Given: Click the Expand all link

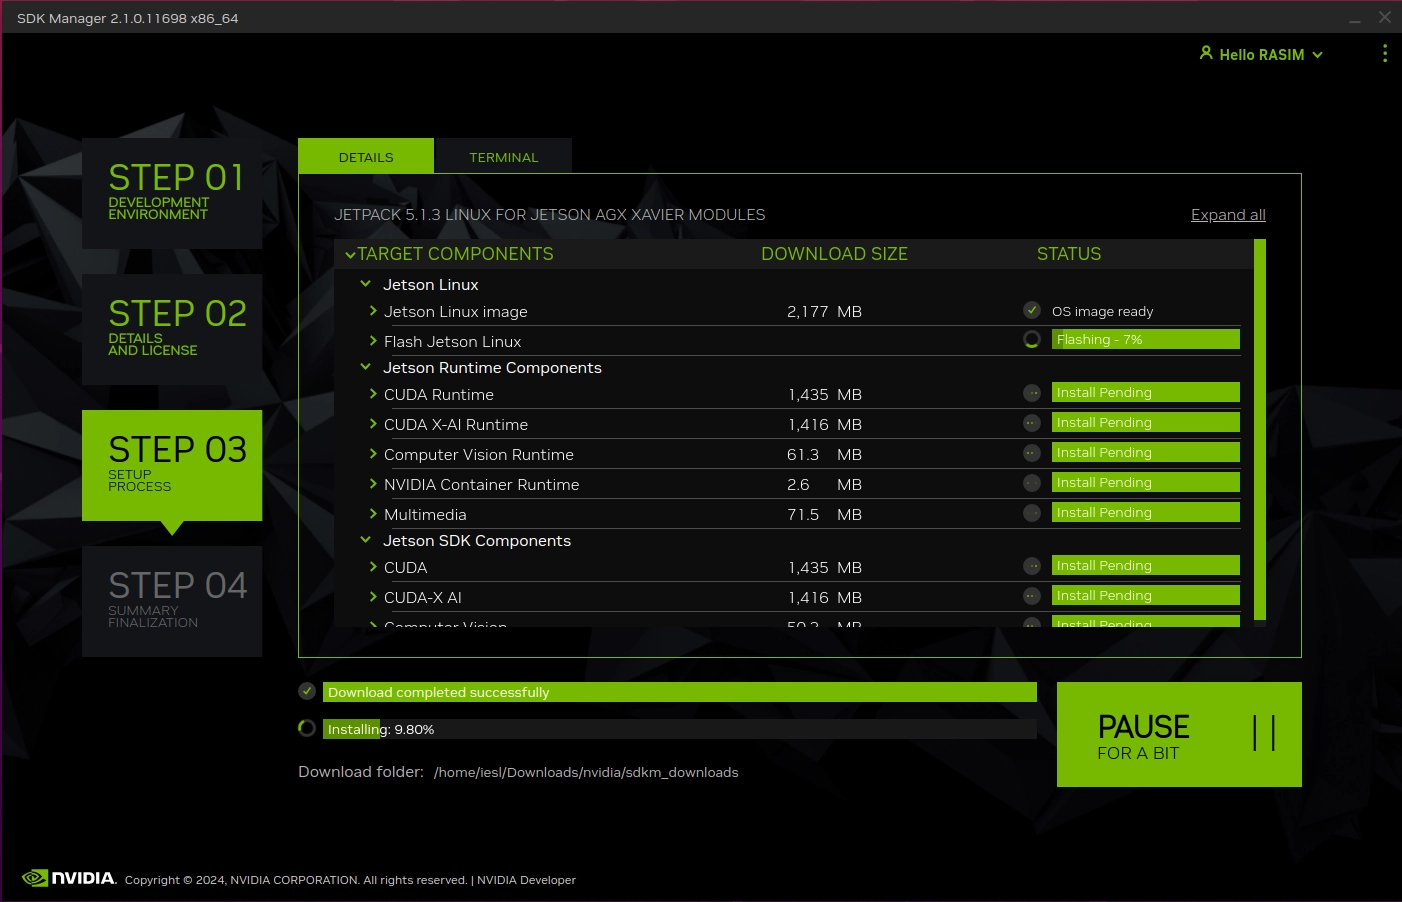Looking at the screenshot, I should click(1228, 215).
